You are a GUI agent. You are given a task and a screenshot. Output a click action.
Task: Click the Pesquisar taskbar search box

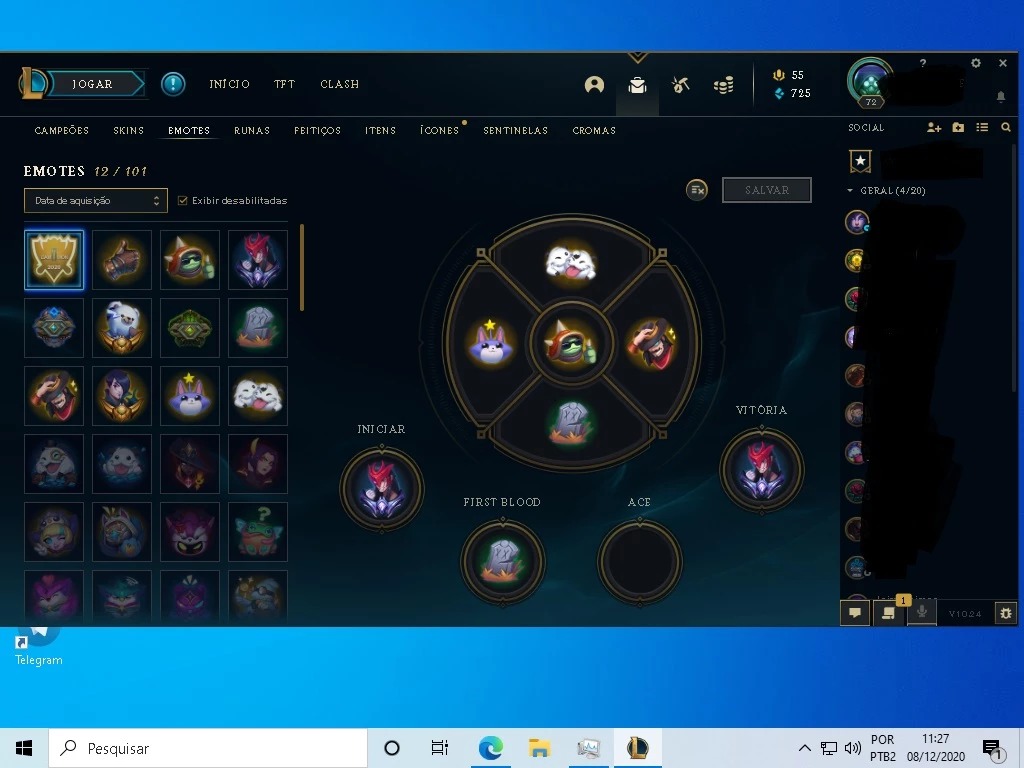point(208,748)
